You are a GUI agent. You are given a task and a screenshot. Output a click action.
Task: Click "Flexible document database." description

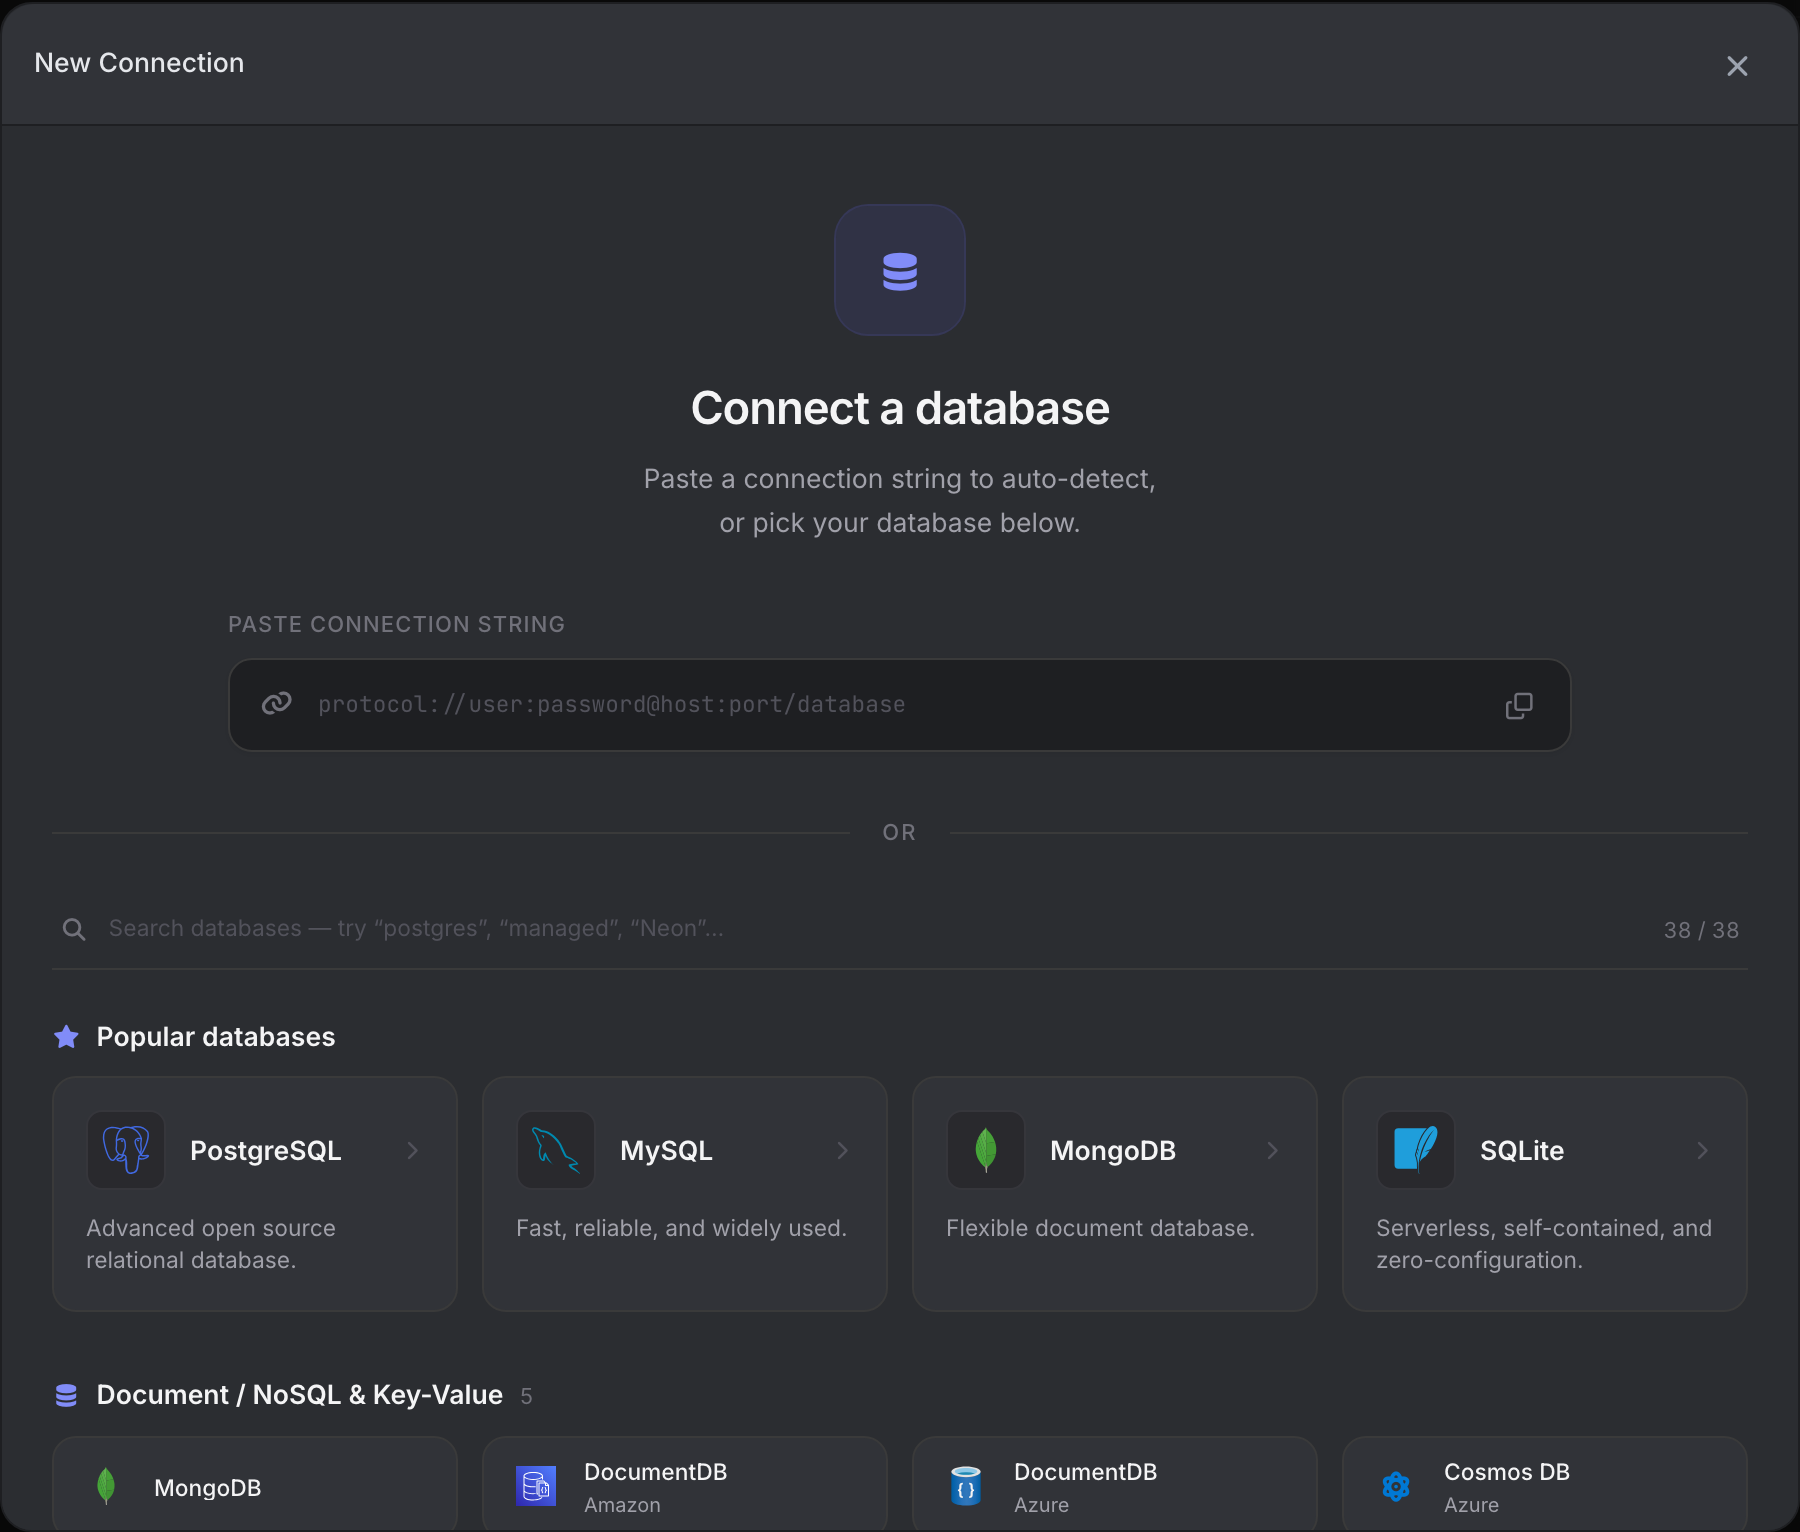(x=1100, y=1228)
